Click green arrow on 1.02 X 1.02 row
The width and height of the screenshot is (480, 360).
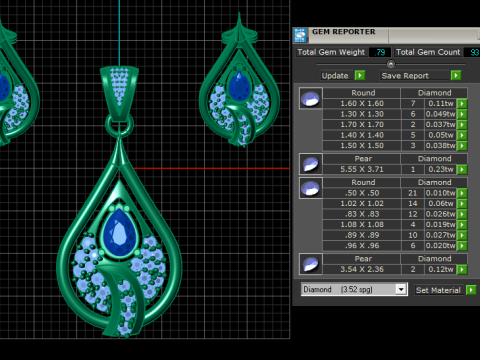click(x=462, y=204)
